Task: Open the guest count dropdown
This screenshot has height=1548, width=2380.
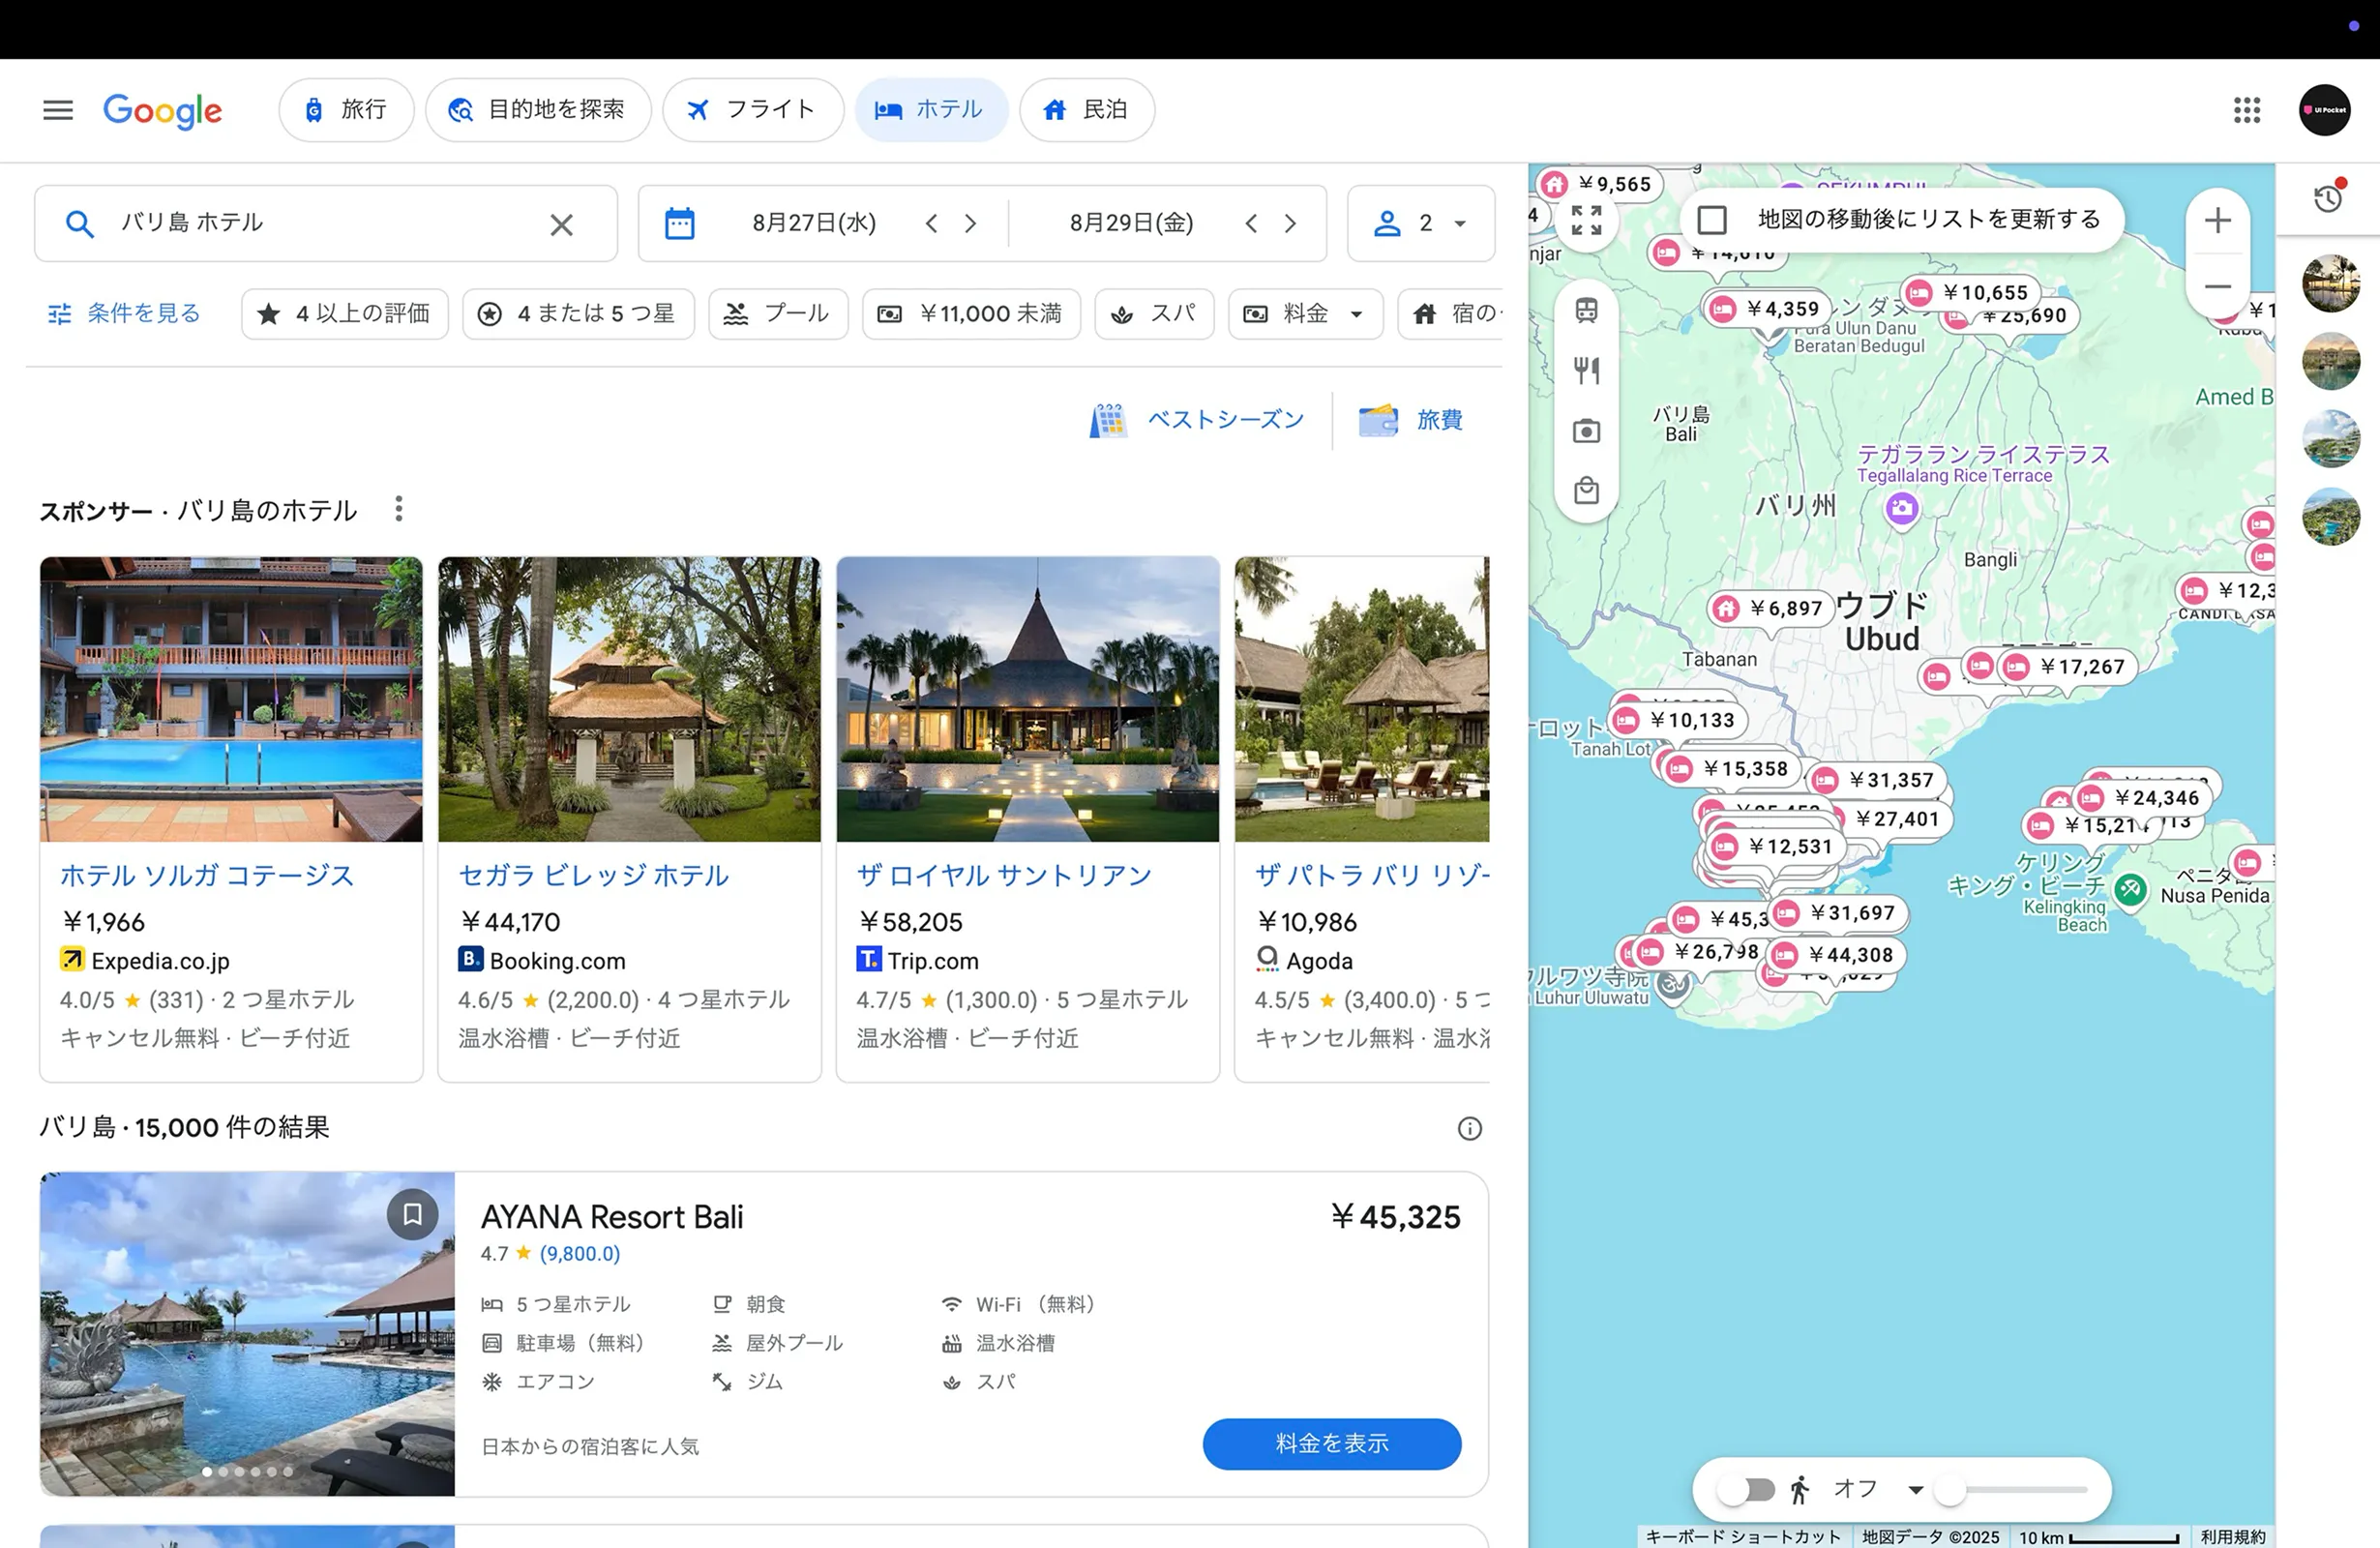Action: point(1420,223)
